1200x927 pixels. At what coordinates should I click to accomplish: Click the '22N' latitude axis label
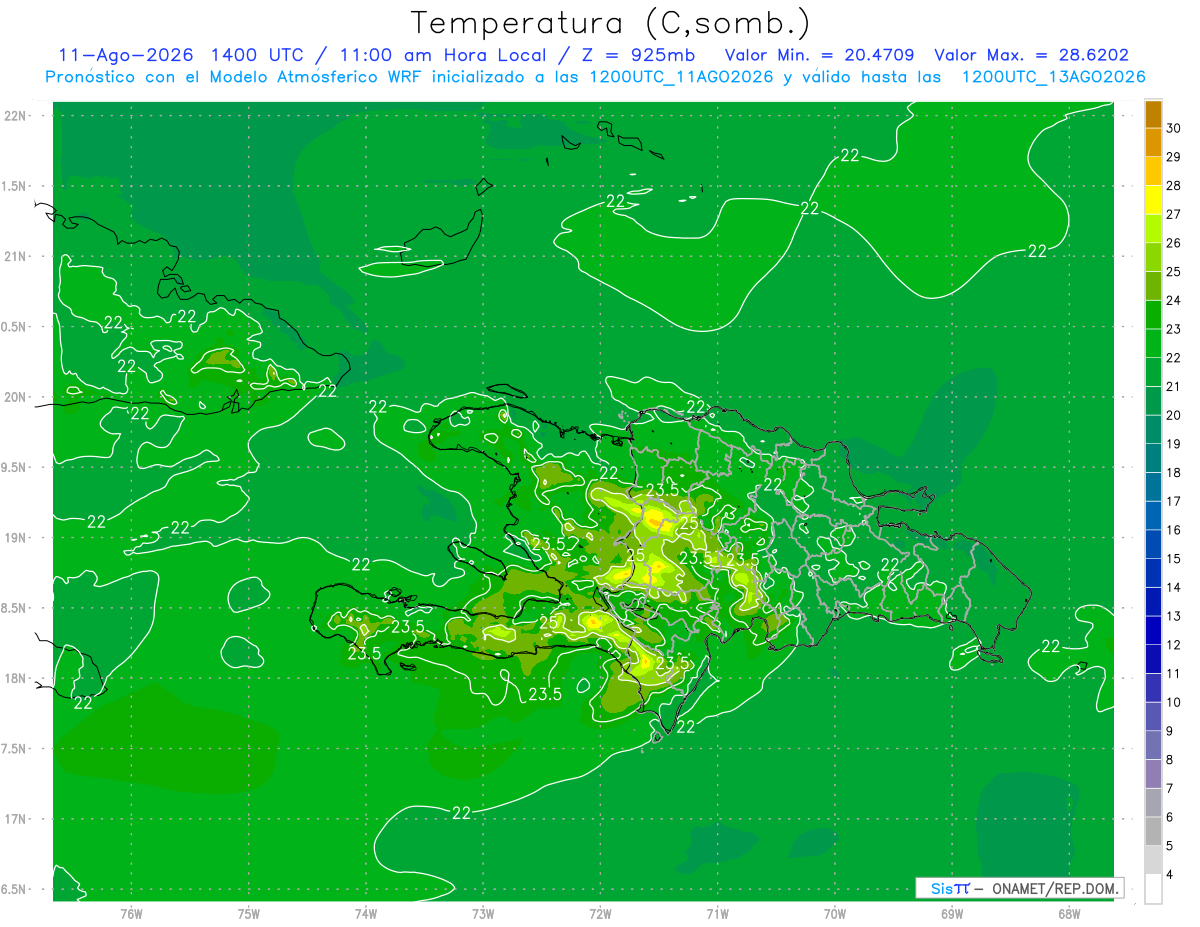click(15, 116)
